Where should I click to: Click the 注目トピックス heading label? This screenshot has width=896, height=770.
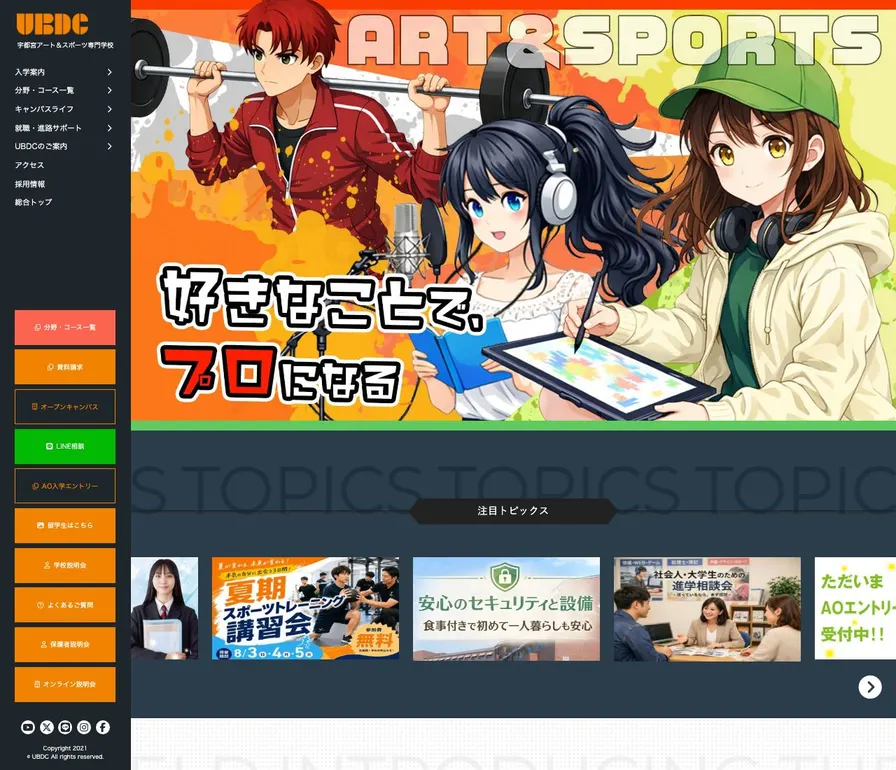513,511
